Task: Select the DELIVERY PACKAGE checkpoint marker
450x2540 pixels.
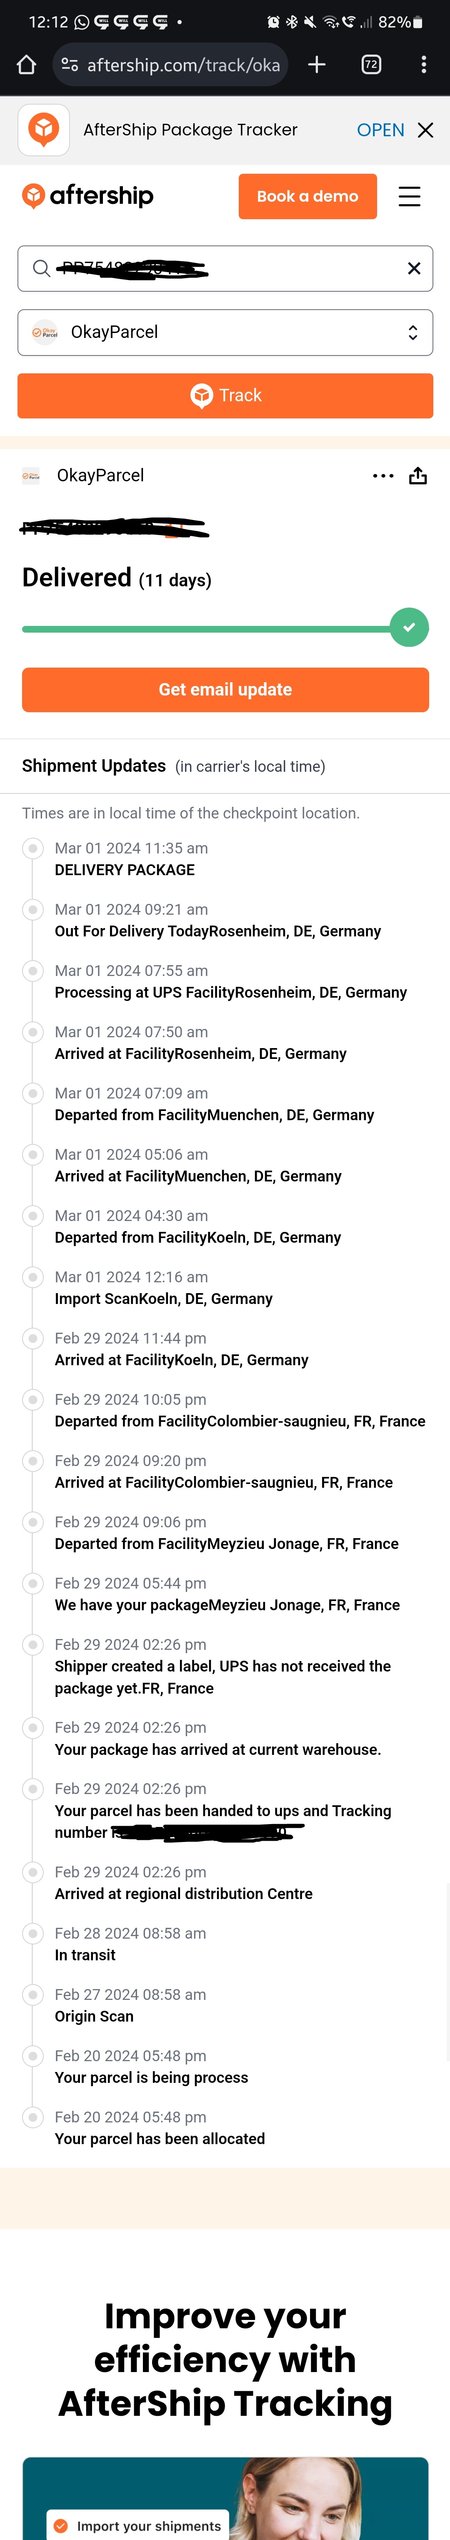Action: [33, 848]
